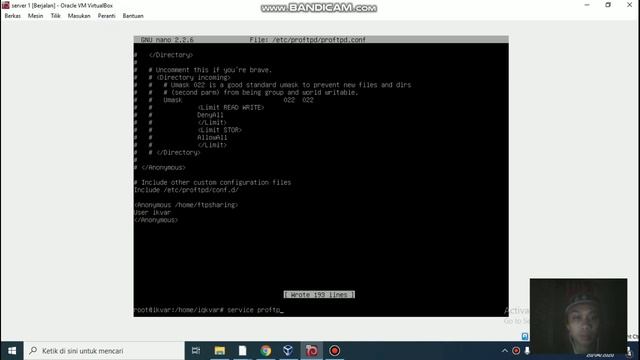Open Task View from taskbar
The width and height of the screenshot is (640, 360).
[x=196, y=351]
